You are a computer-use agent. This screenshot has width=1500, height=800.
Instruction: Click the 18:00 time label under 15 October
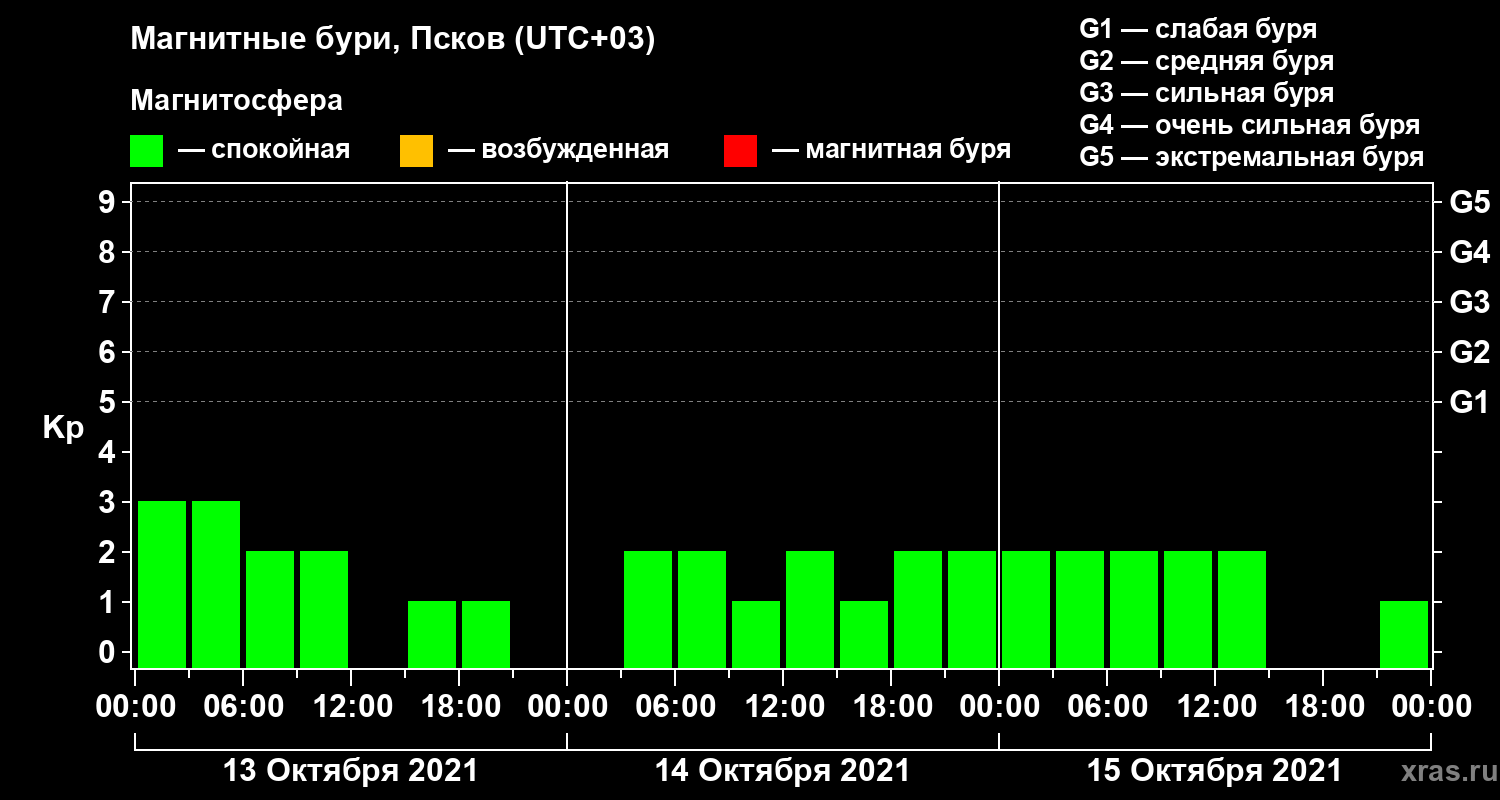1323,707
